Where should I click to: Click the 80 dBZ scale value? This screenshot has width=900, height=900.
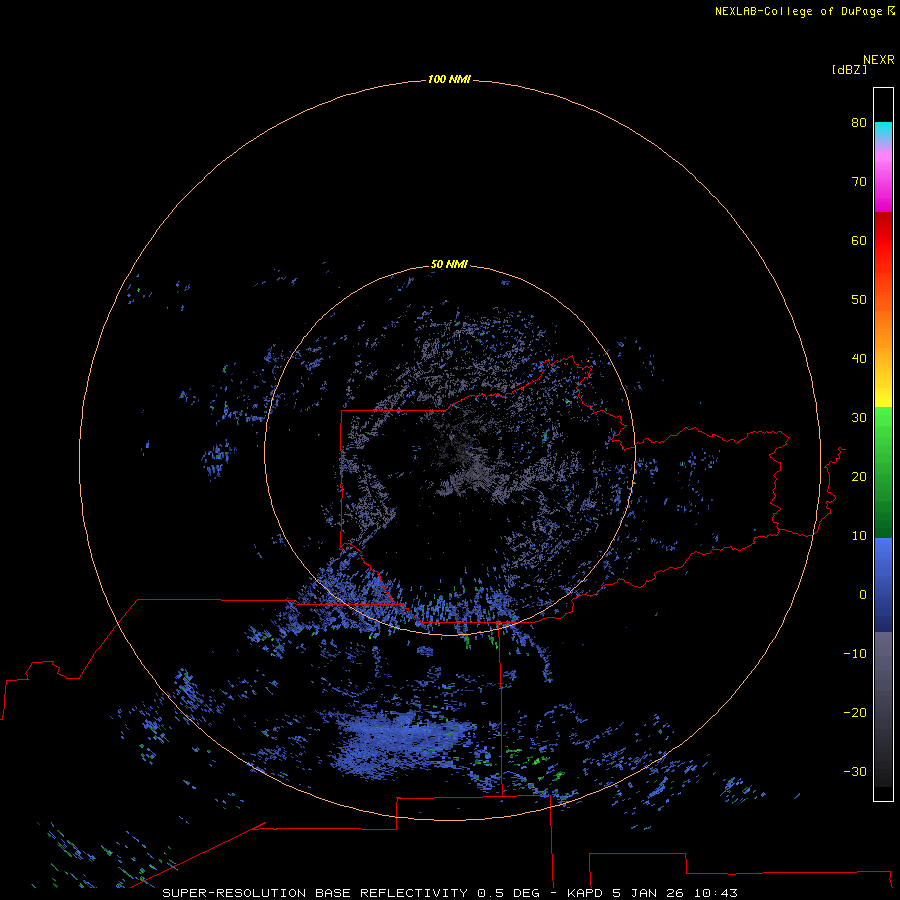(x=859, y=122)
